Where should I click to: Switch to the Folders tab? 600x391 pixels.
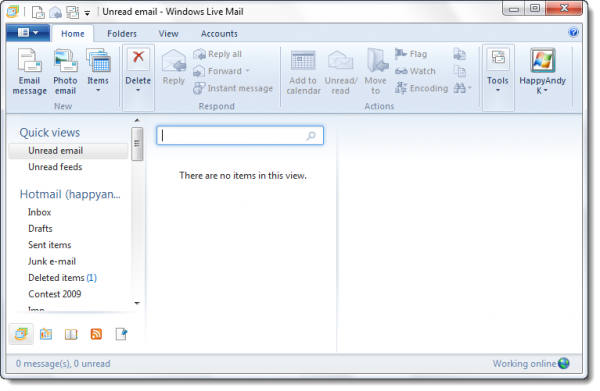[122, 34]
